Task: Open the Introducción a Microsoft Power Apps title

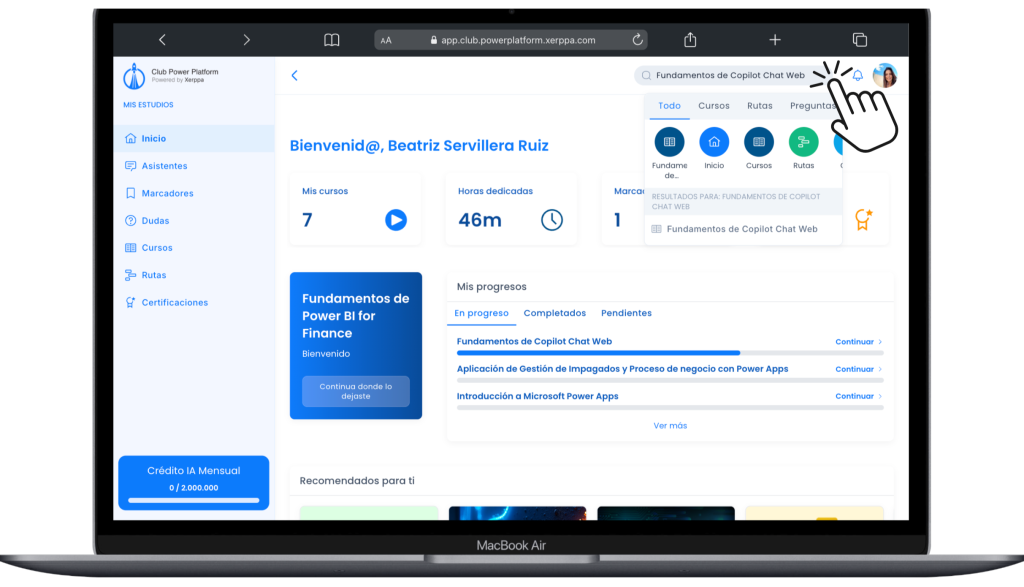Action: click(537, 396)
